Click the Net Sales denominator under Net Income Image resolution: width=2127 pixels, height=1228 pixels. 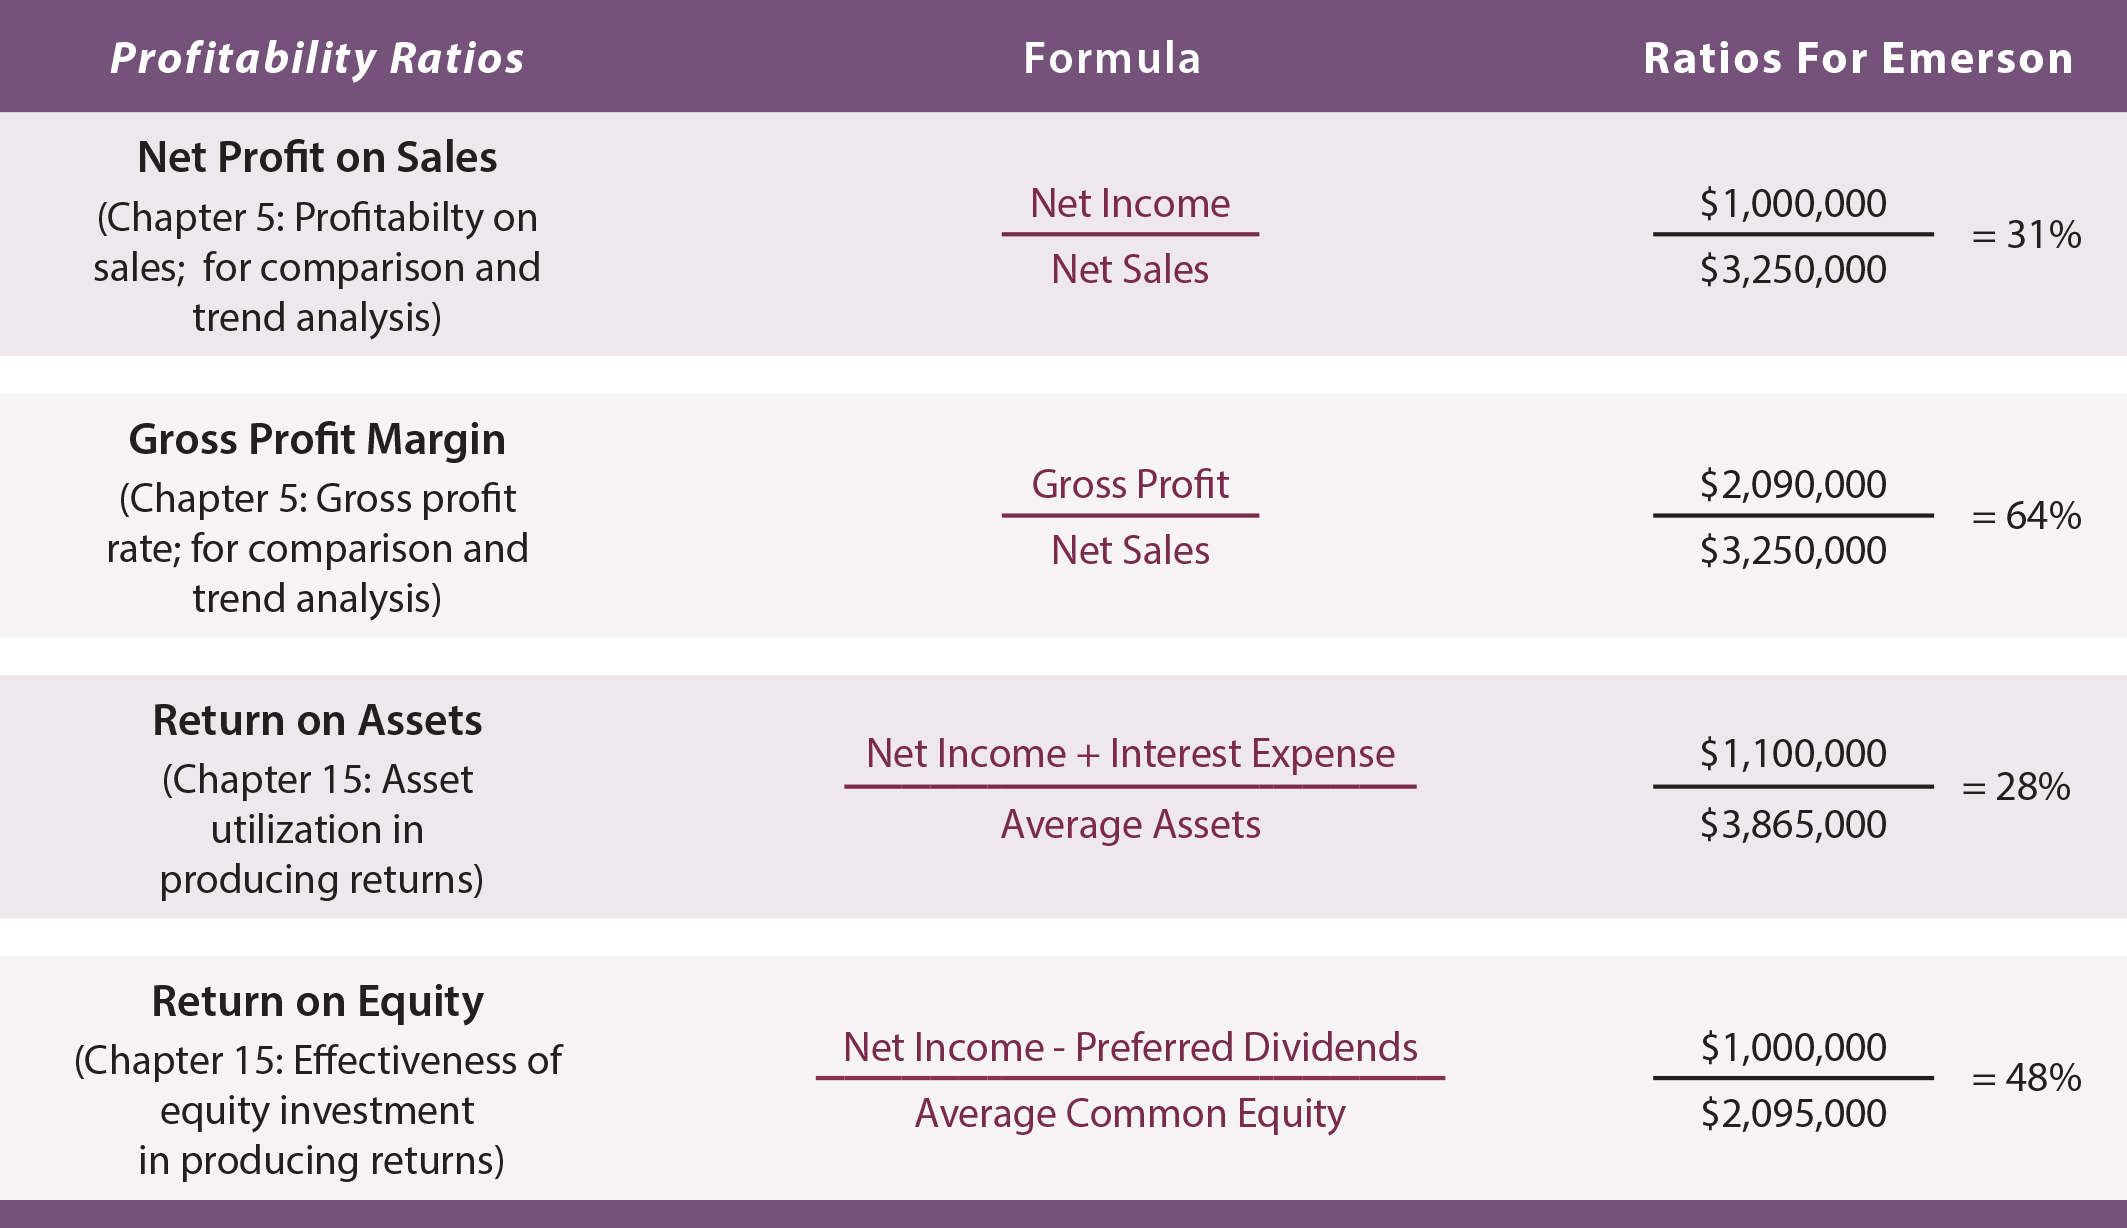(1130, 269)
